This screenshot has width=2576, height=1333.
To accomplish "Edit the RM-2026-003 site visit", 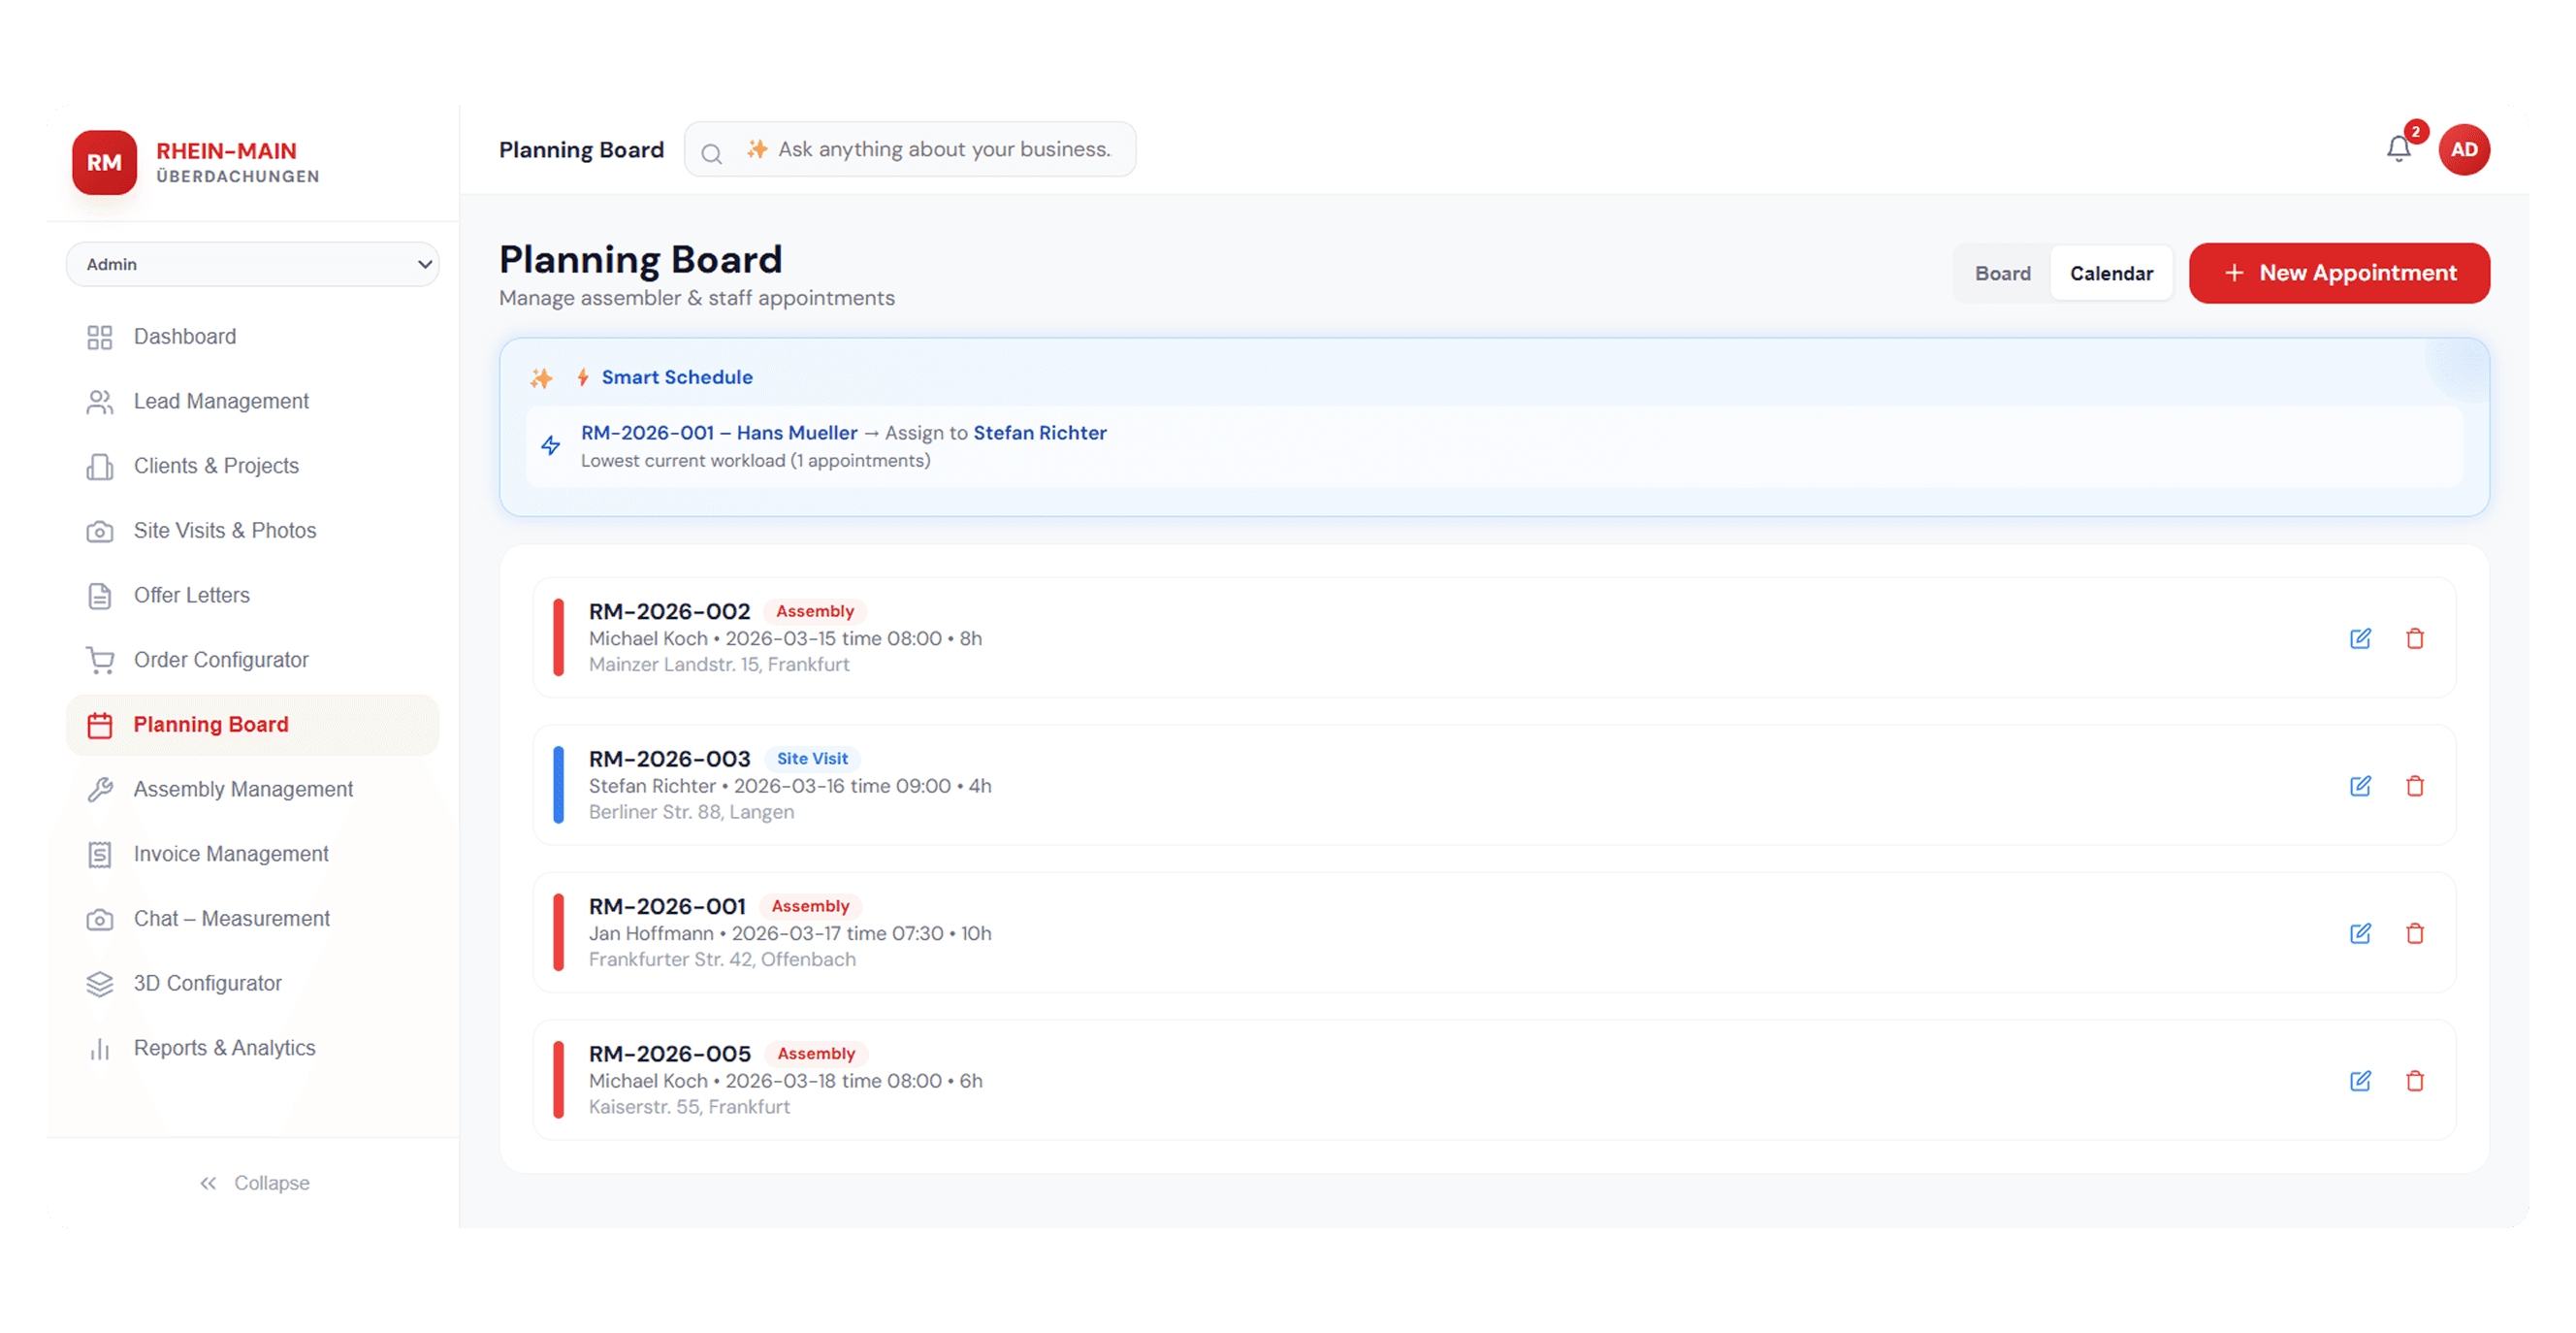I will (x=2360, y=786).
